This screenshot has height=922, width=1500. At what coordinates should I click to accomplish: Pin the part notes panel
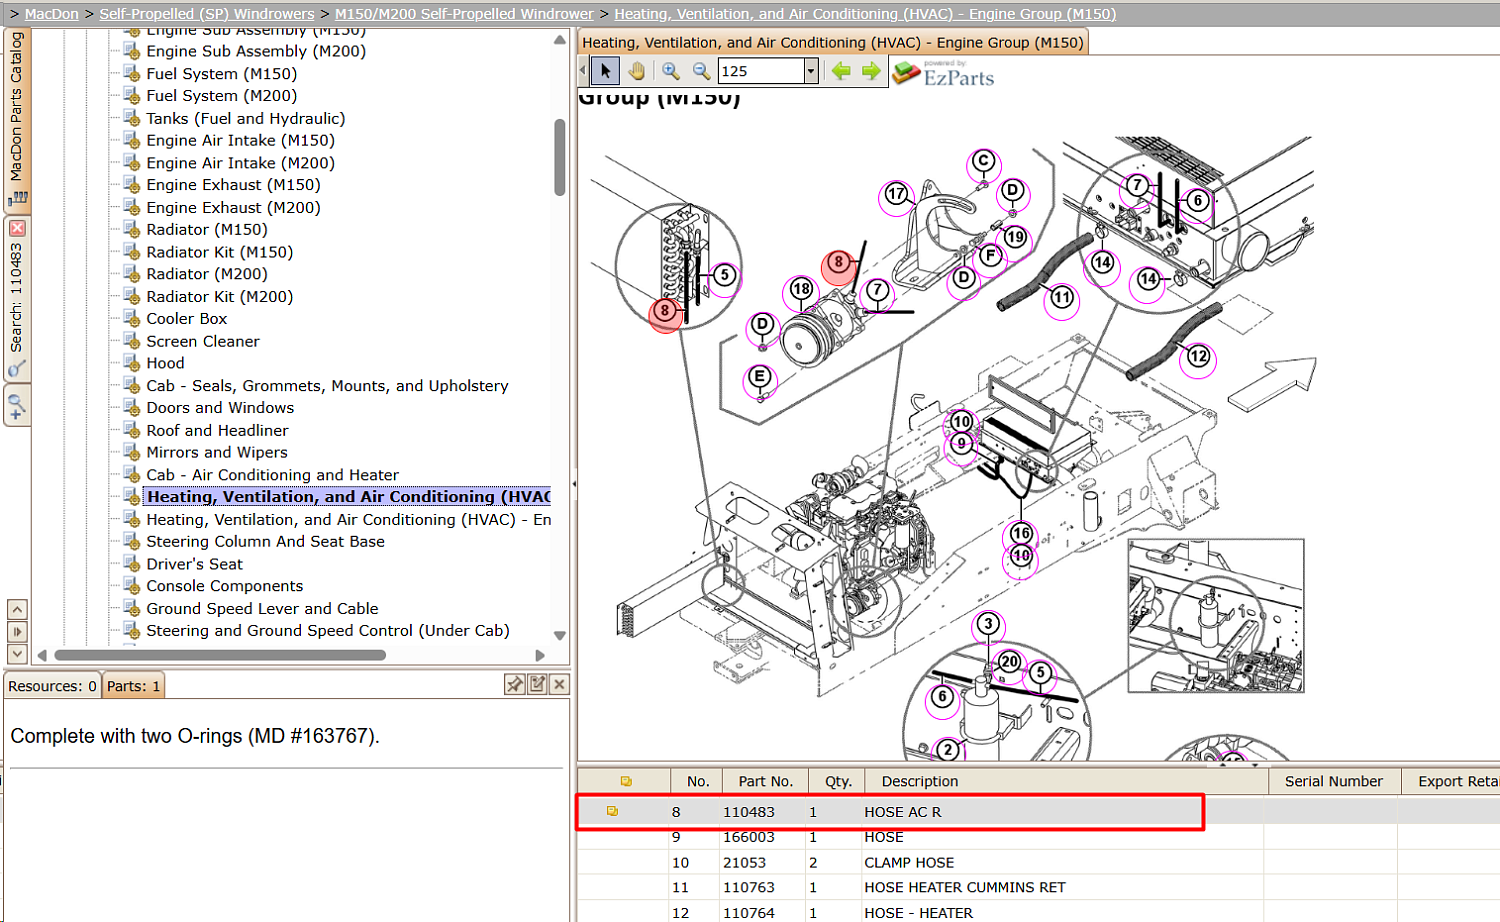tap(515, 684)
